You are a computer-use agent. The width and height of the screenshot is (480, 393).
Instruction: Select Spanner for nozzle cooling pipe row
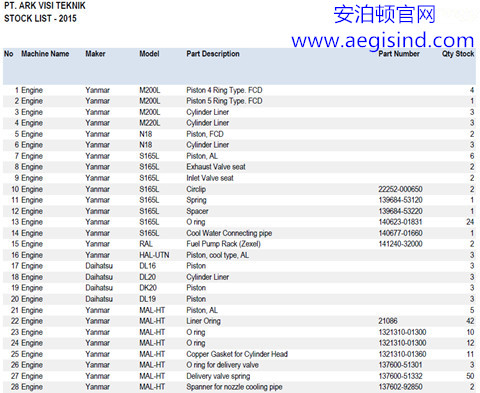pos(239,387)
